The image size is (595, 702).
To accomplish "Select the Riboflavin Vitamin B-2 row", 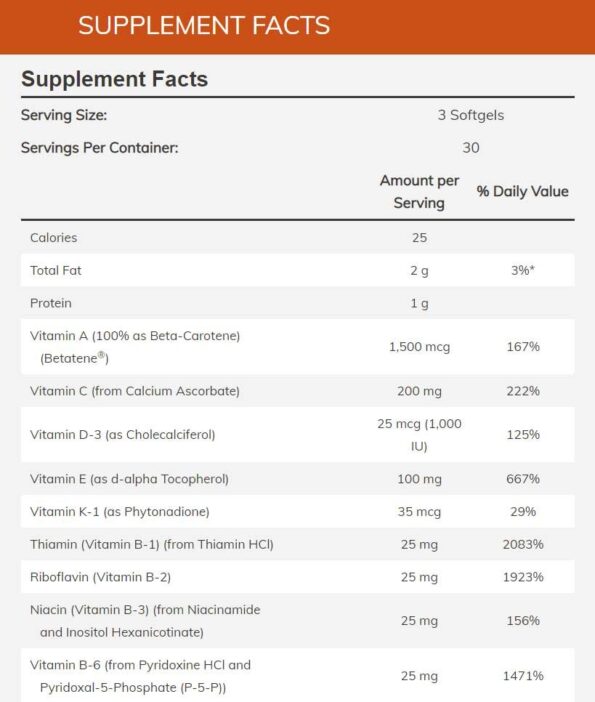I will 297,577.
